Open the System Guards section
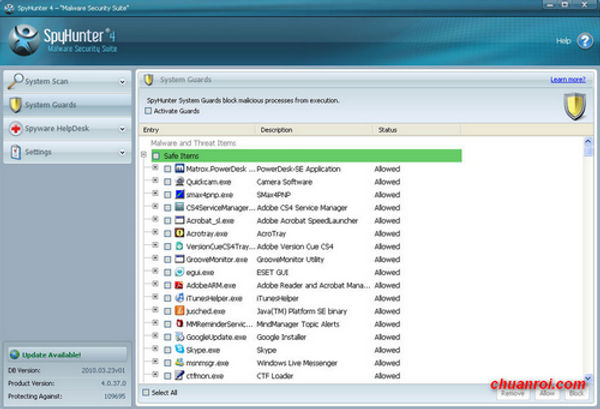The height and width of the screenshot is (409, 600). tap(67, 105)
